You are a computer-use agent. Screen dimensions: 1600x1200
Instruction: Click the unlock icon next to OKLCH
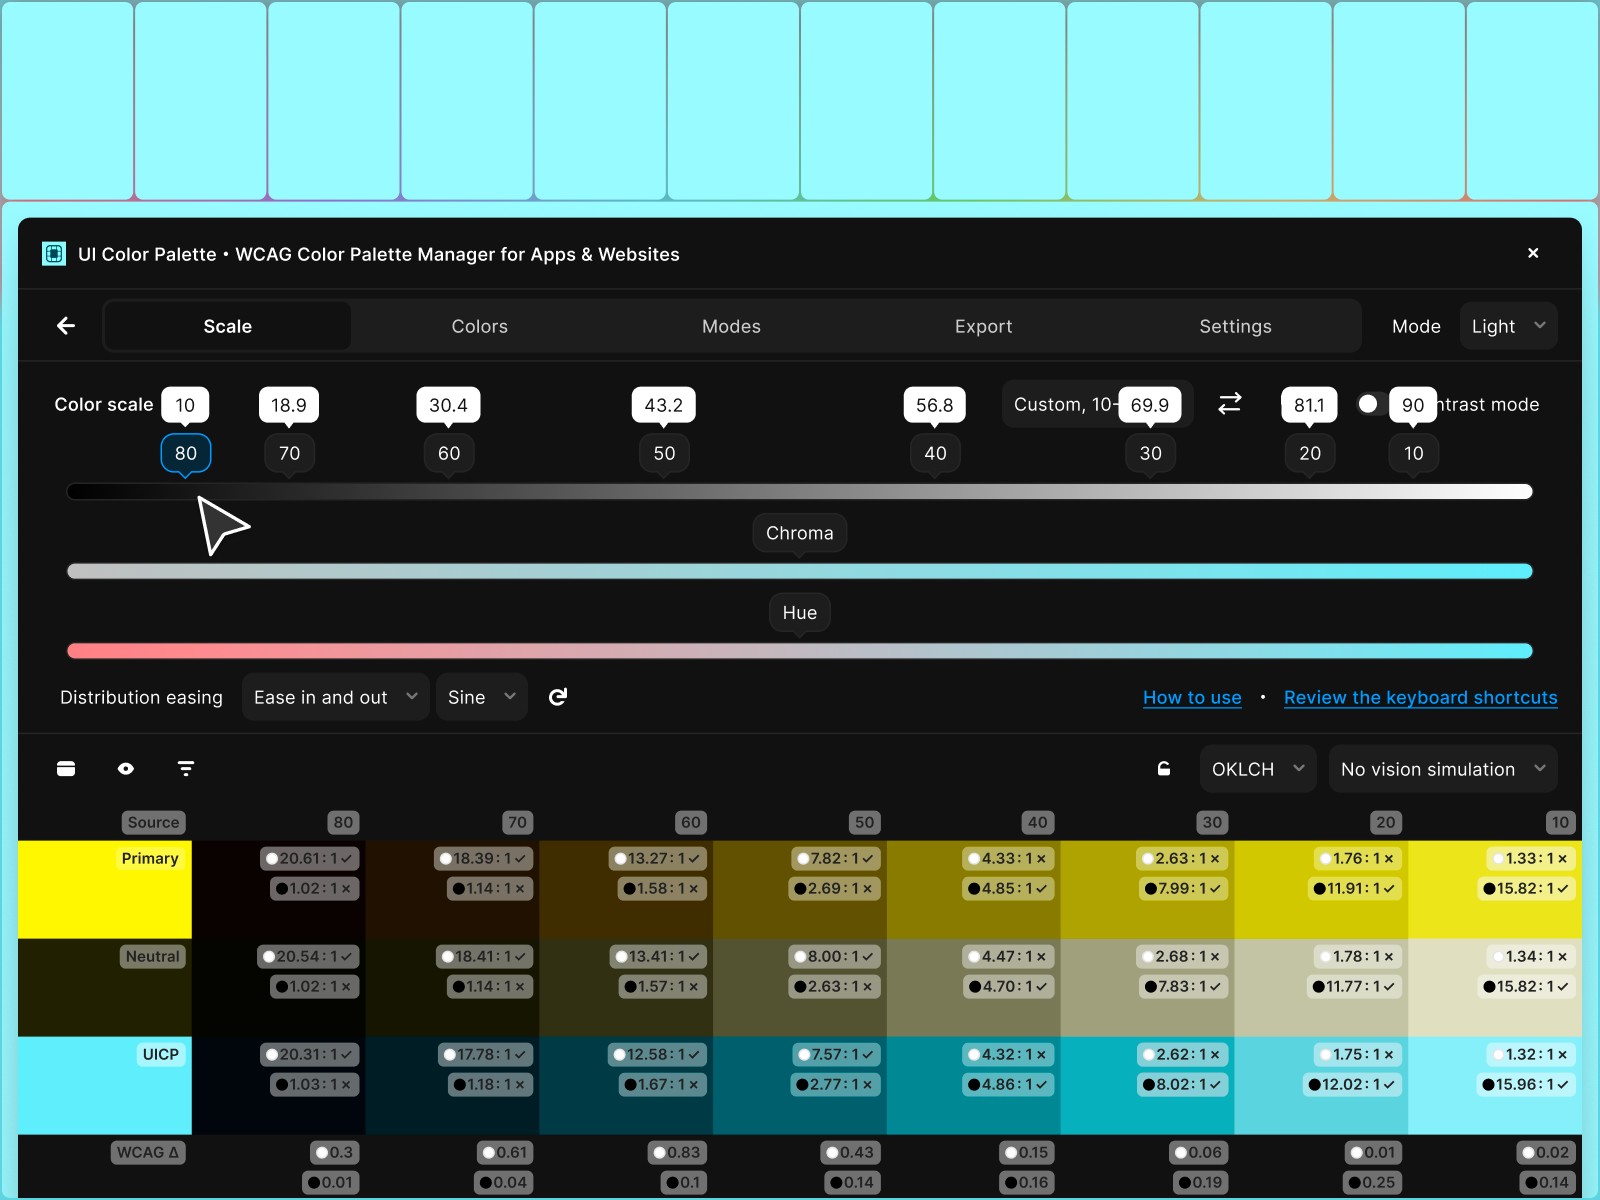tap(1163, 768)
